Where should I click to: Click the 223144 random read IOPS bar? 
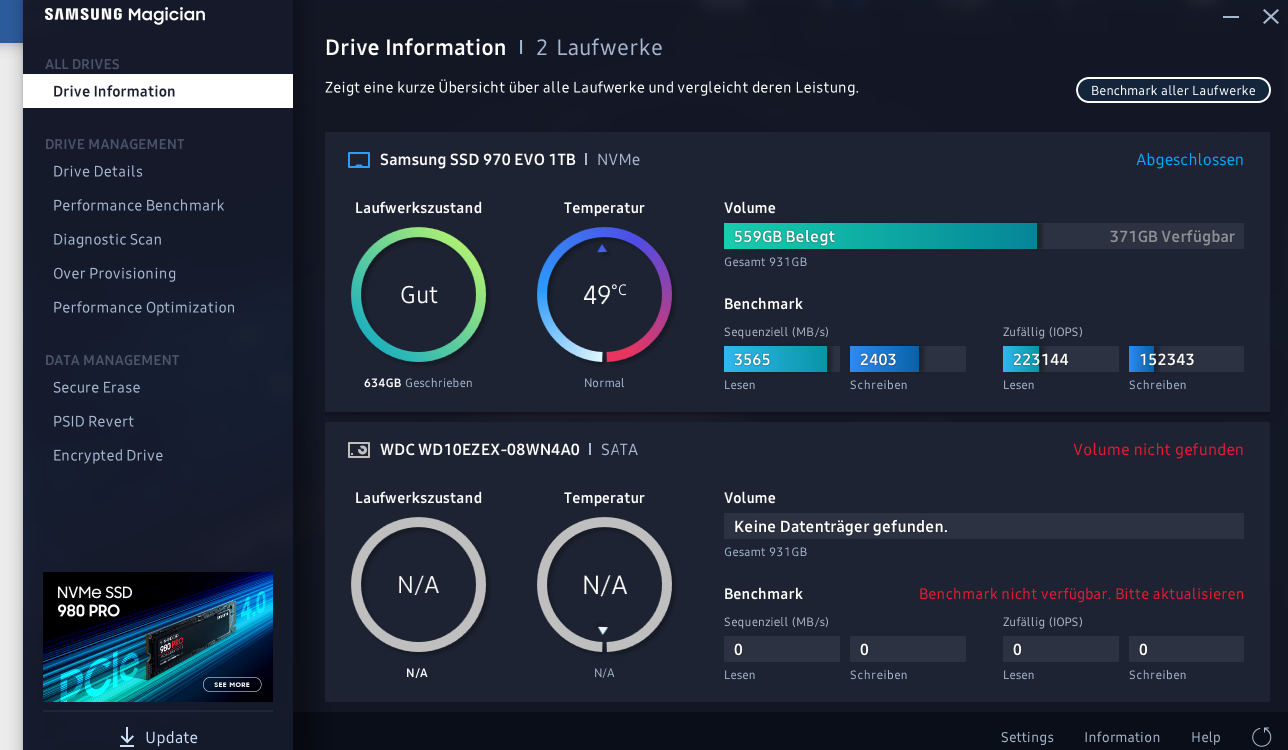click(x=1061, y=359)
